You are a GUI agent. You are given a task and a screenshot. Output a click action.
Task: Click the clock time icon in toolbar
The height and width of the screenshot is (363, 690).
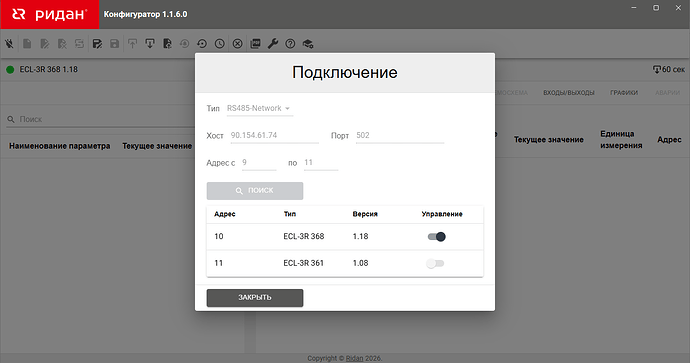click(220, 44)
